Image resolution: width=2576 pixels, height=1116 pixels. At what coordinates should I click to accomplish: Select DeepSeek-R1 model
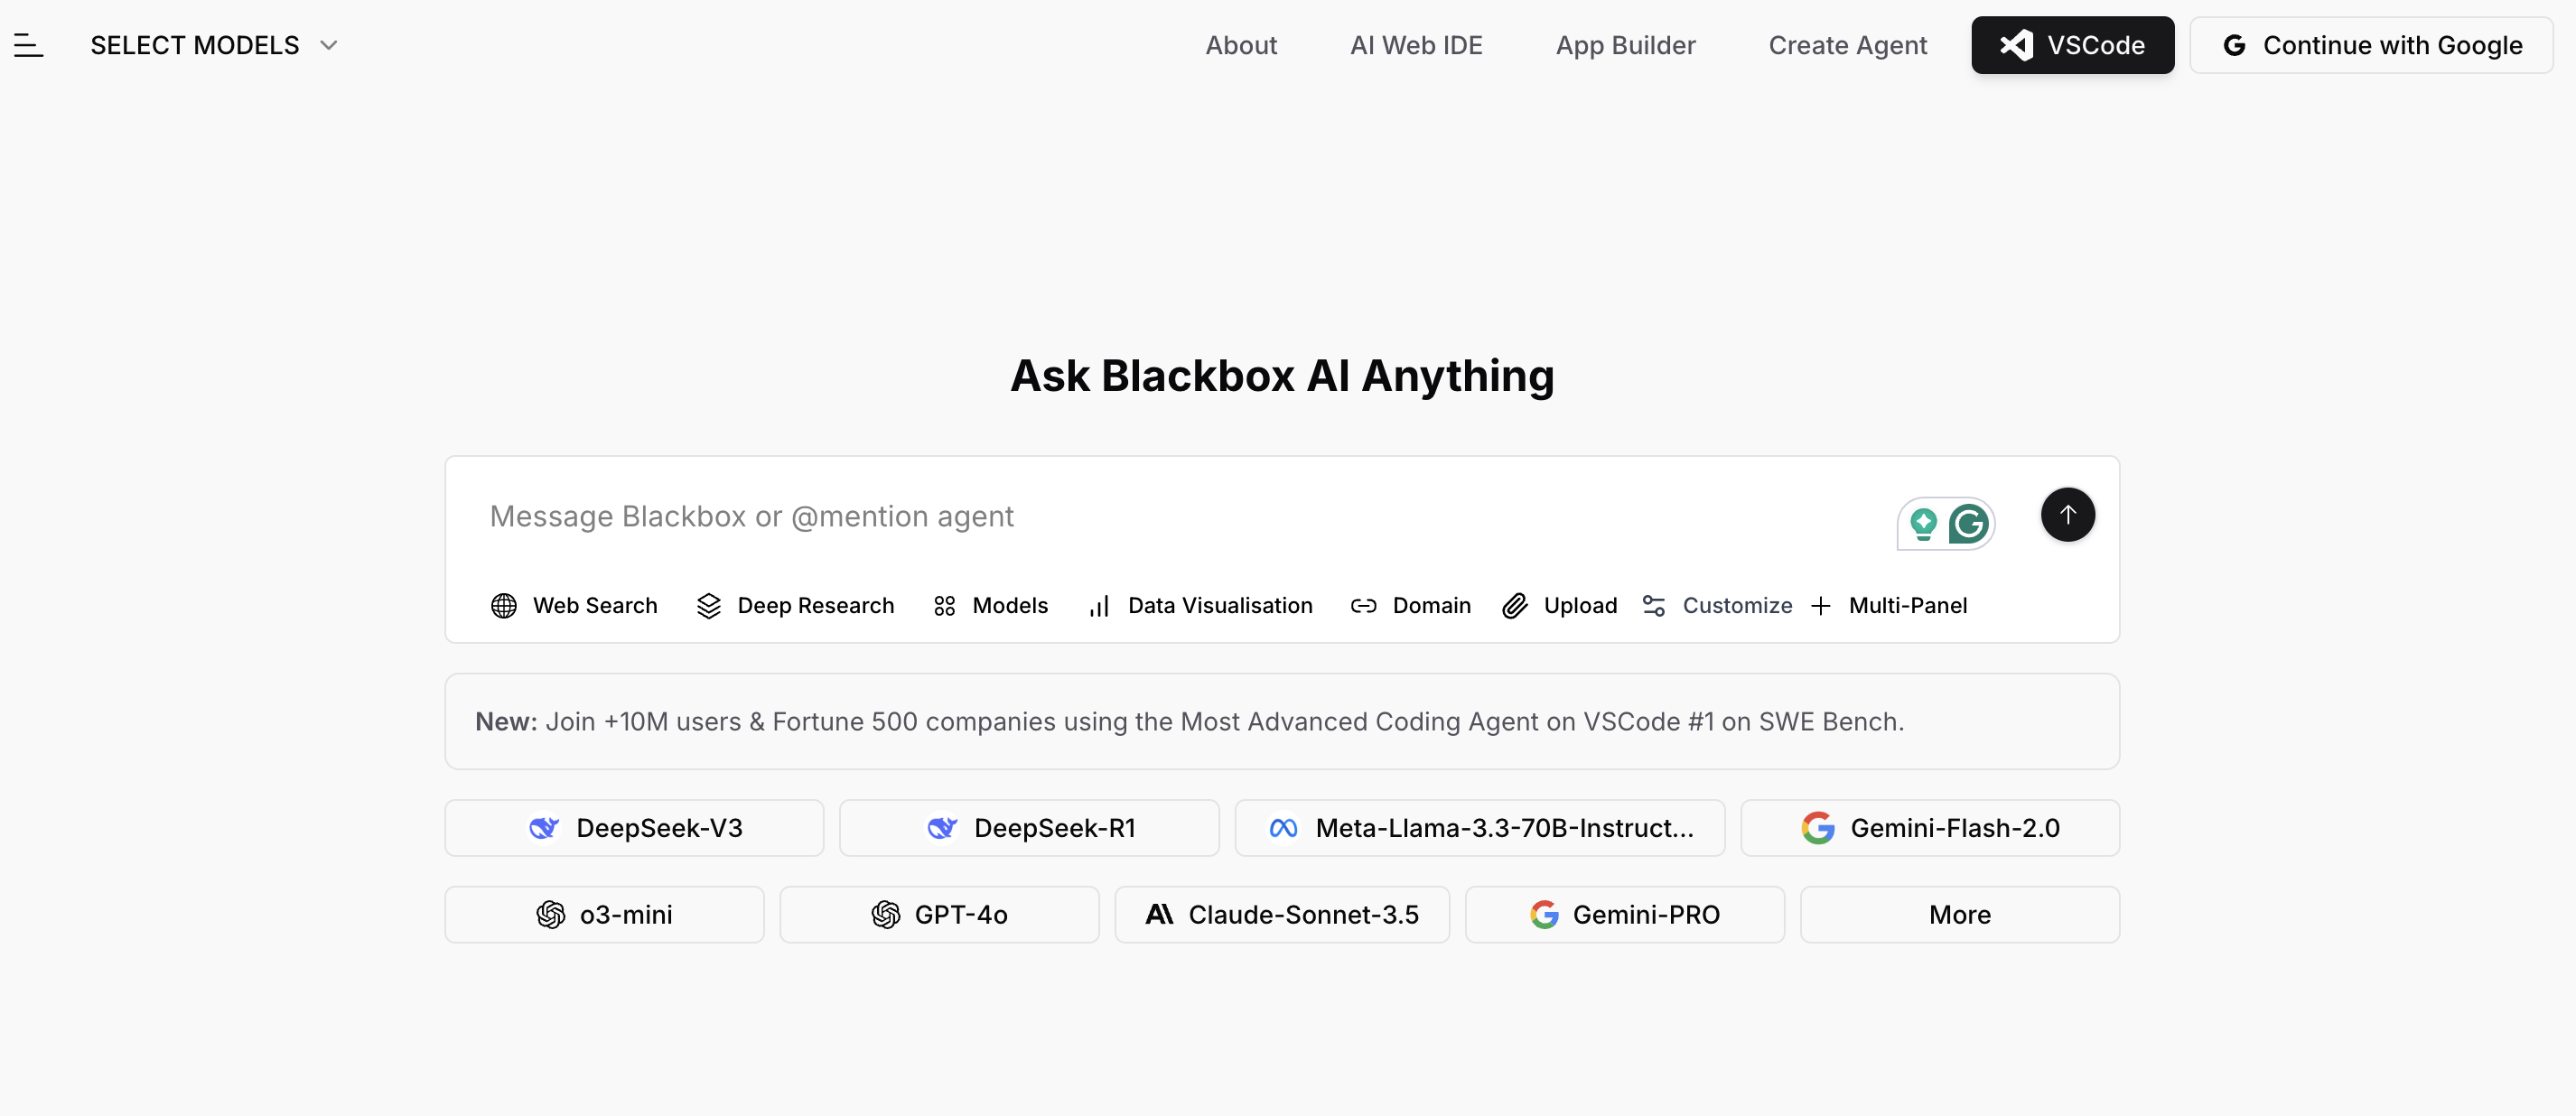point(1029,828)
